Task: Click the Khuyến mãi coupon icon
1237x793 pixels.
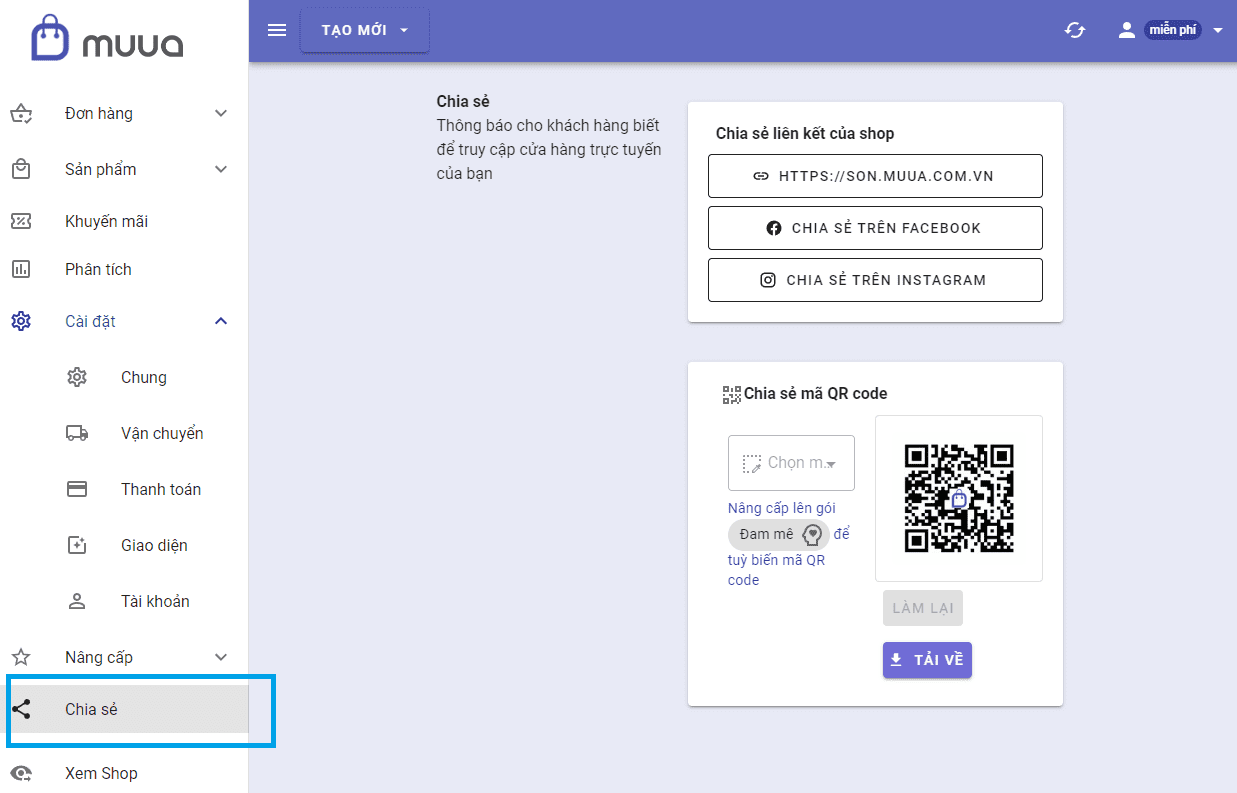Action: point(21,221)
